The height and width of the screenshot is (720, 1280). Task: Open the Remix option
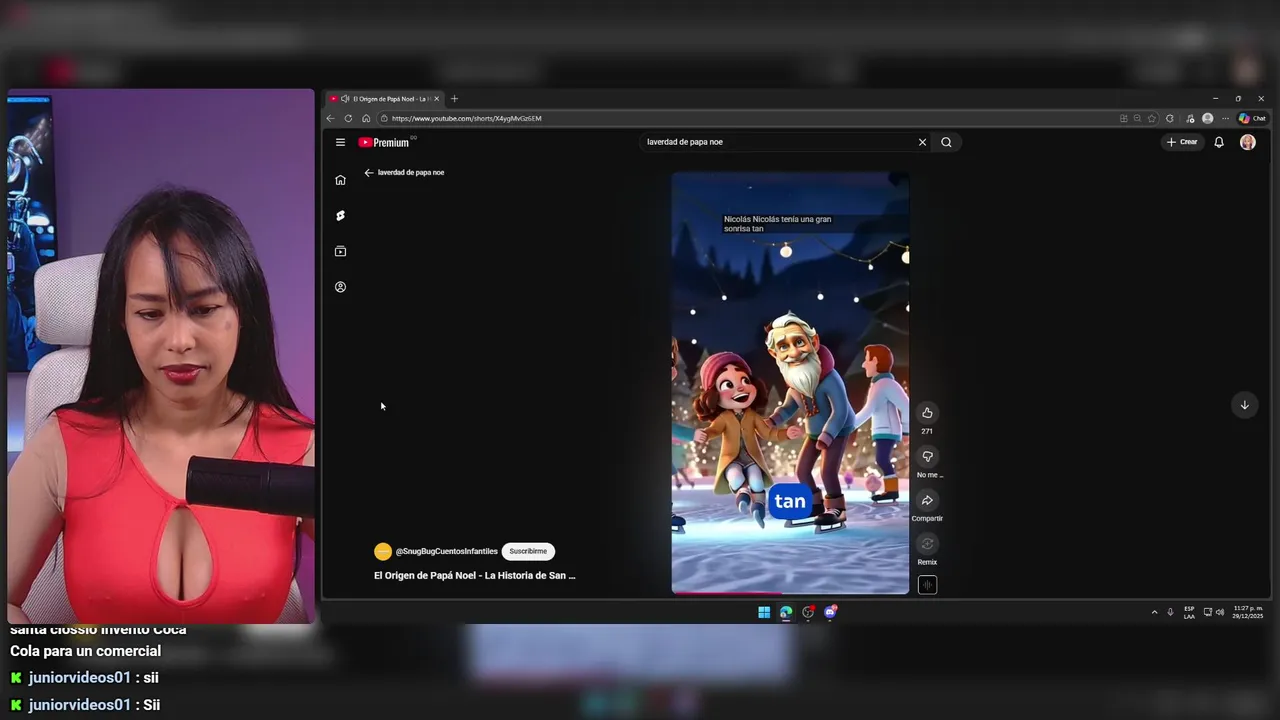927,544
